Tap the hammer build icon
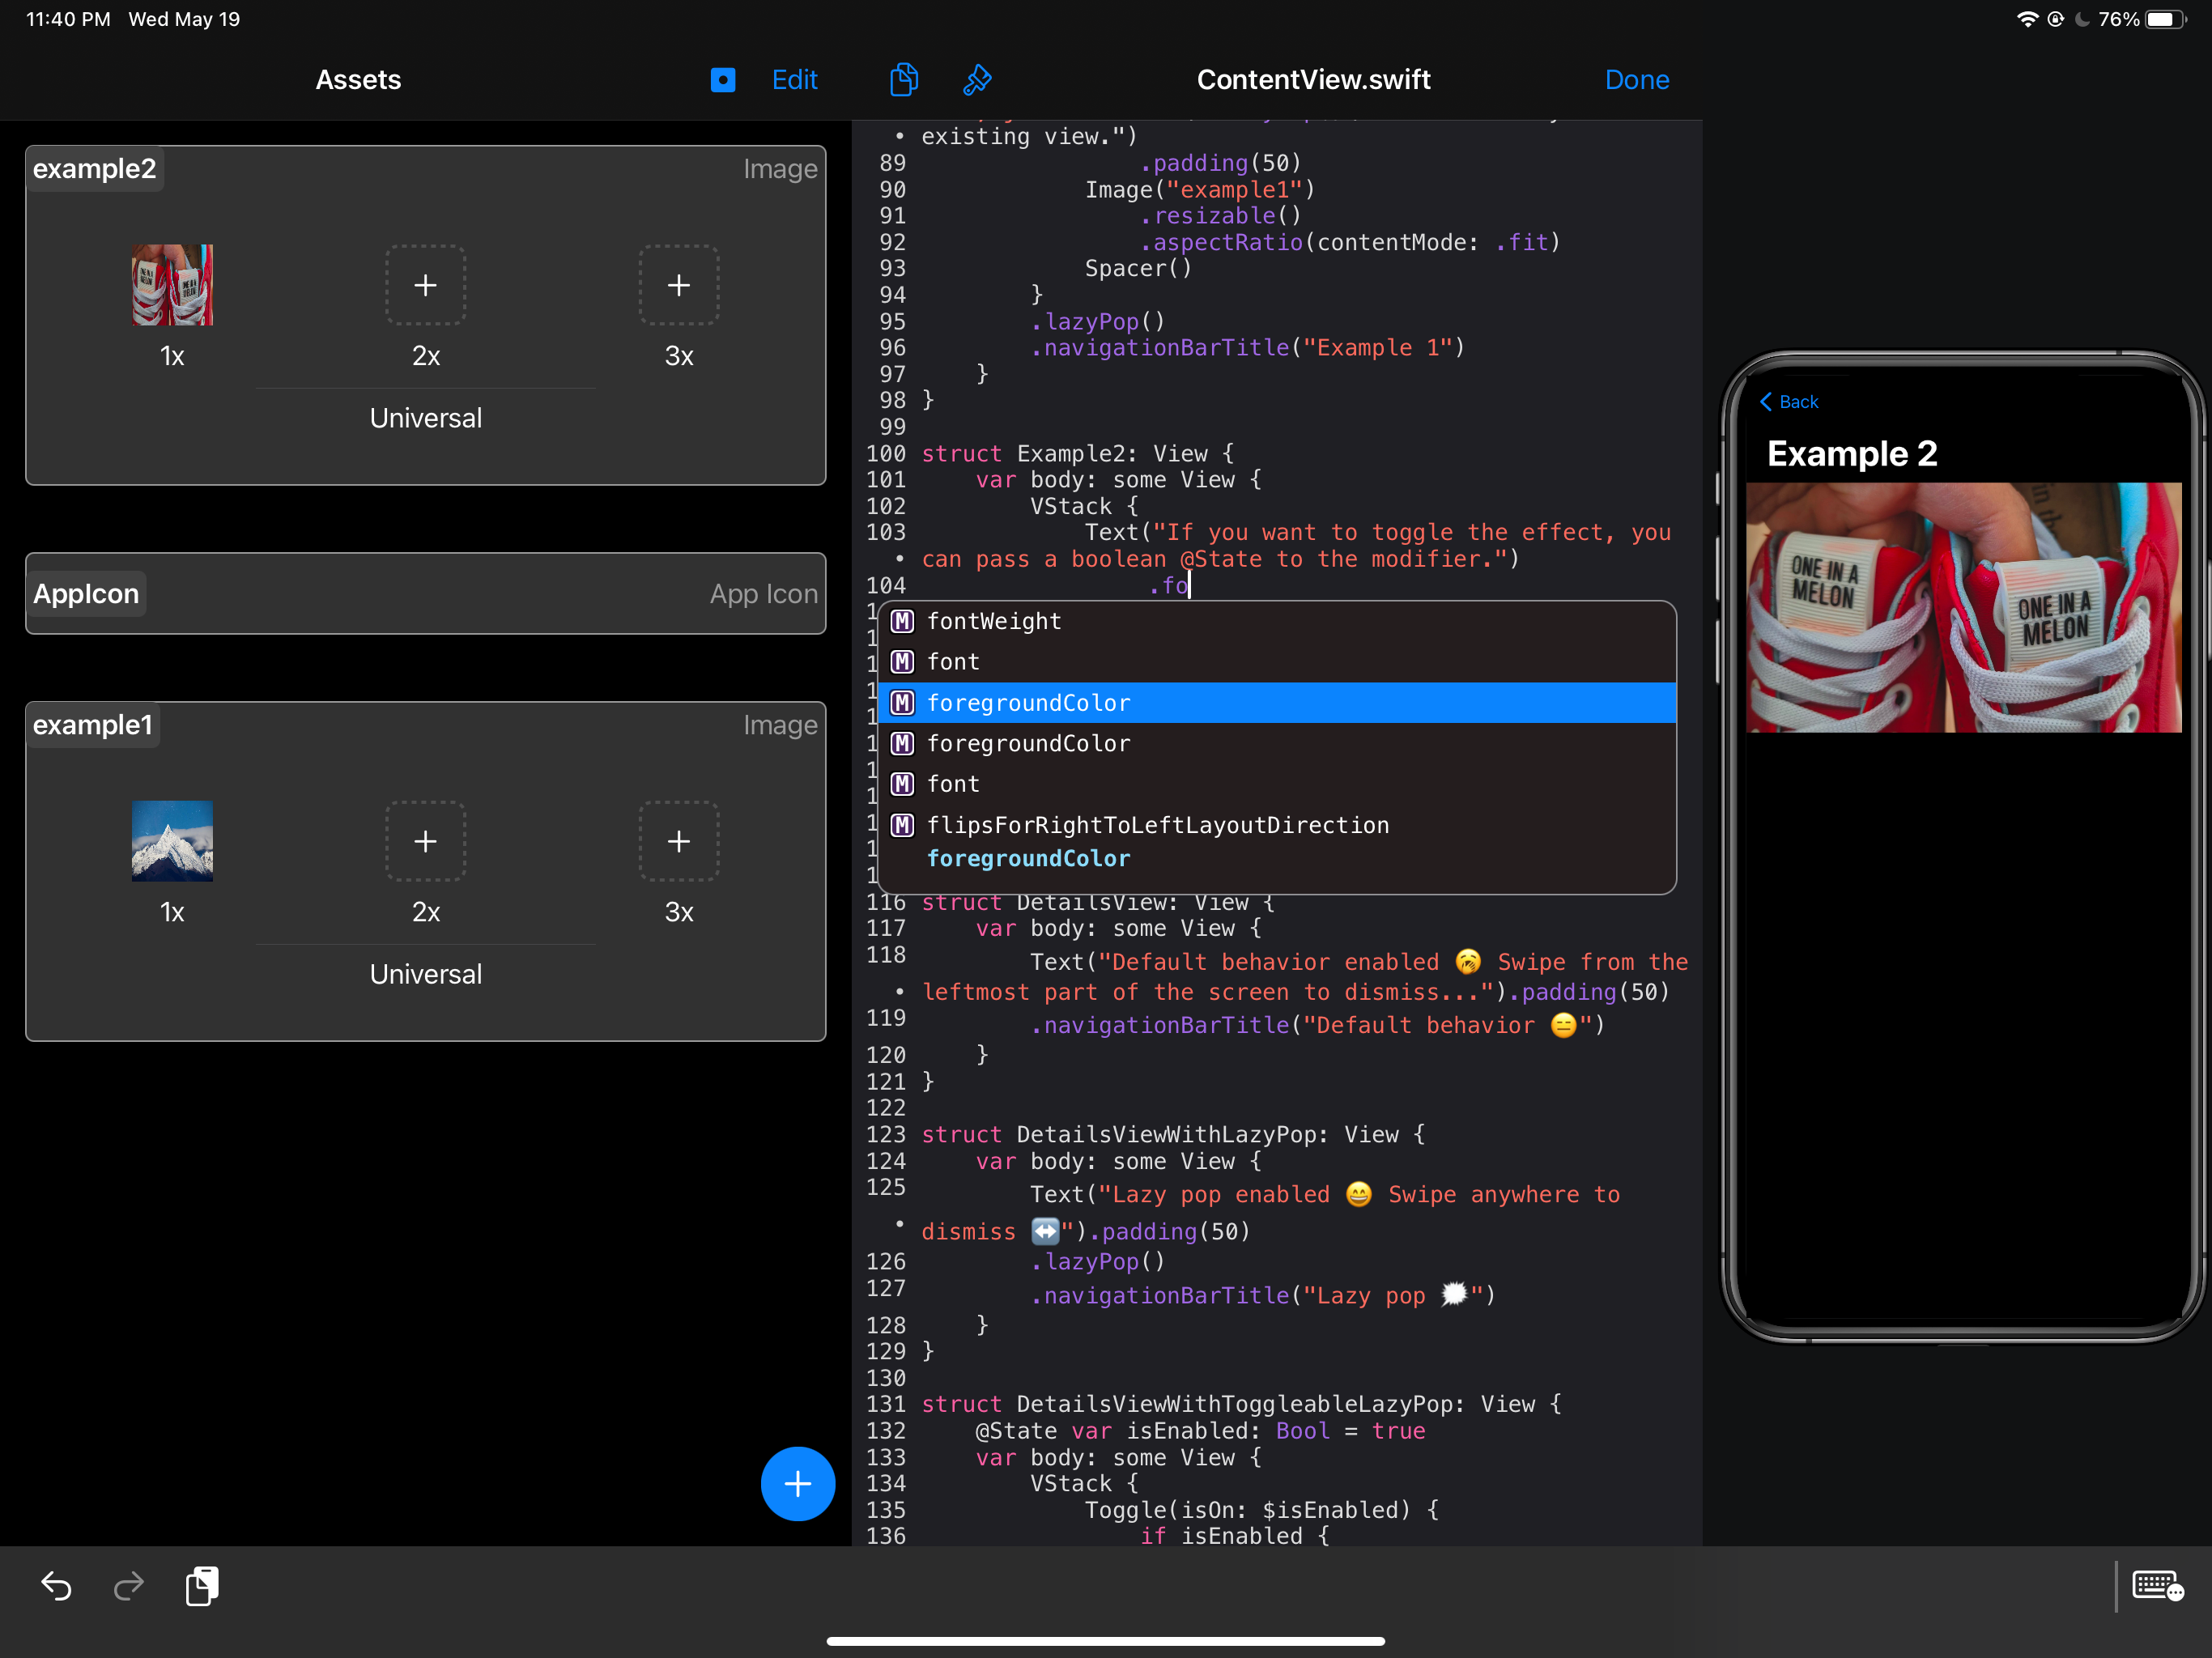The width and height of the screenshot is (2212, 1658). click(977, 80)
